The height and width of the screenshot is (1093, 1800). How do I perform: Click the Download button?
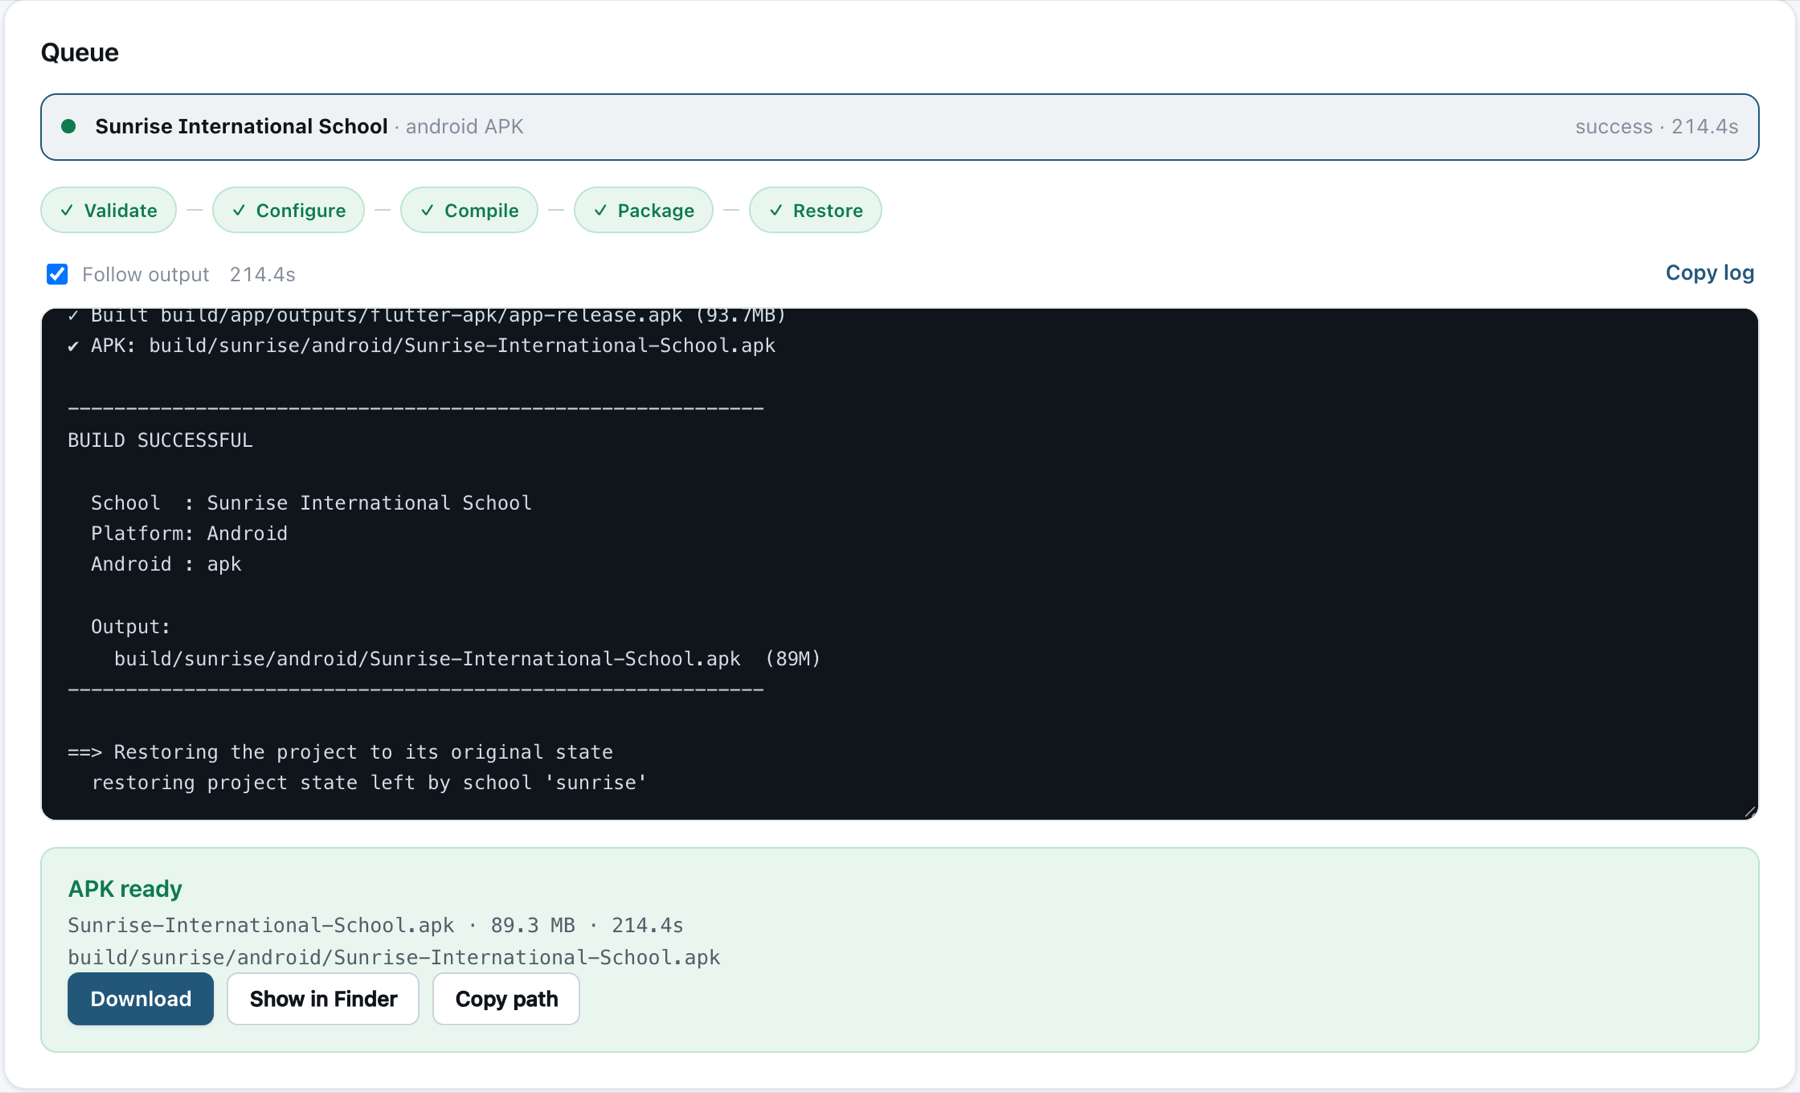[x=140, y=998]
